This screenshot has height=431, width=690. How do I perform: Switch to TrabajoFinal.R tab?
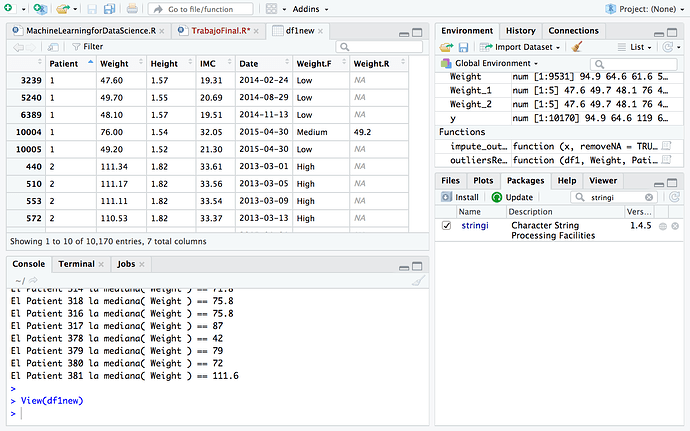tap(220, 31)
